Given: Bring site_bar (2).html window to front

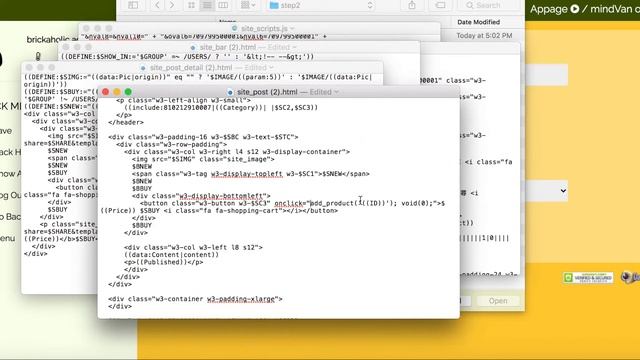Looking at the screenshot, I should [x=239, y=47].
